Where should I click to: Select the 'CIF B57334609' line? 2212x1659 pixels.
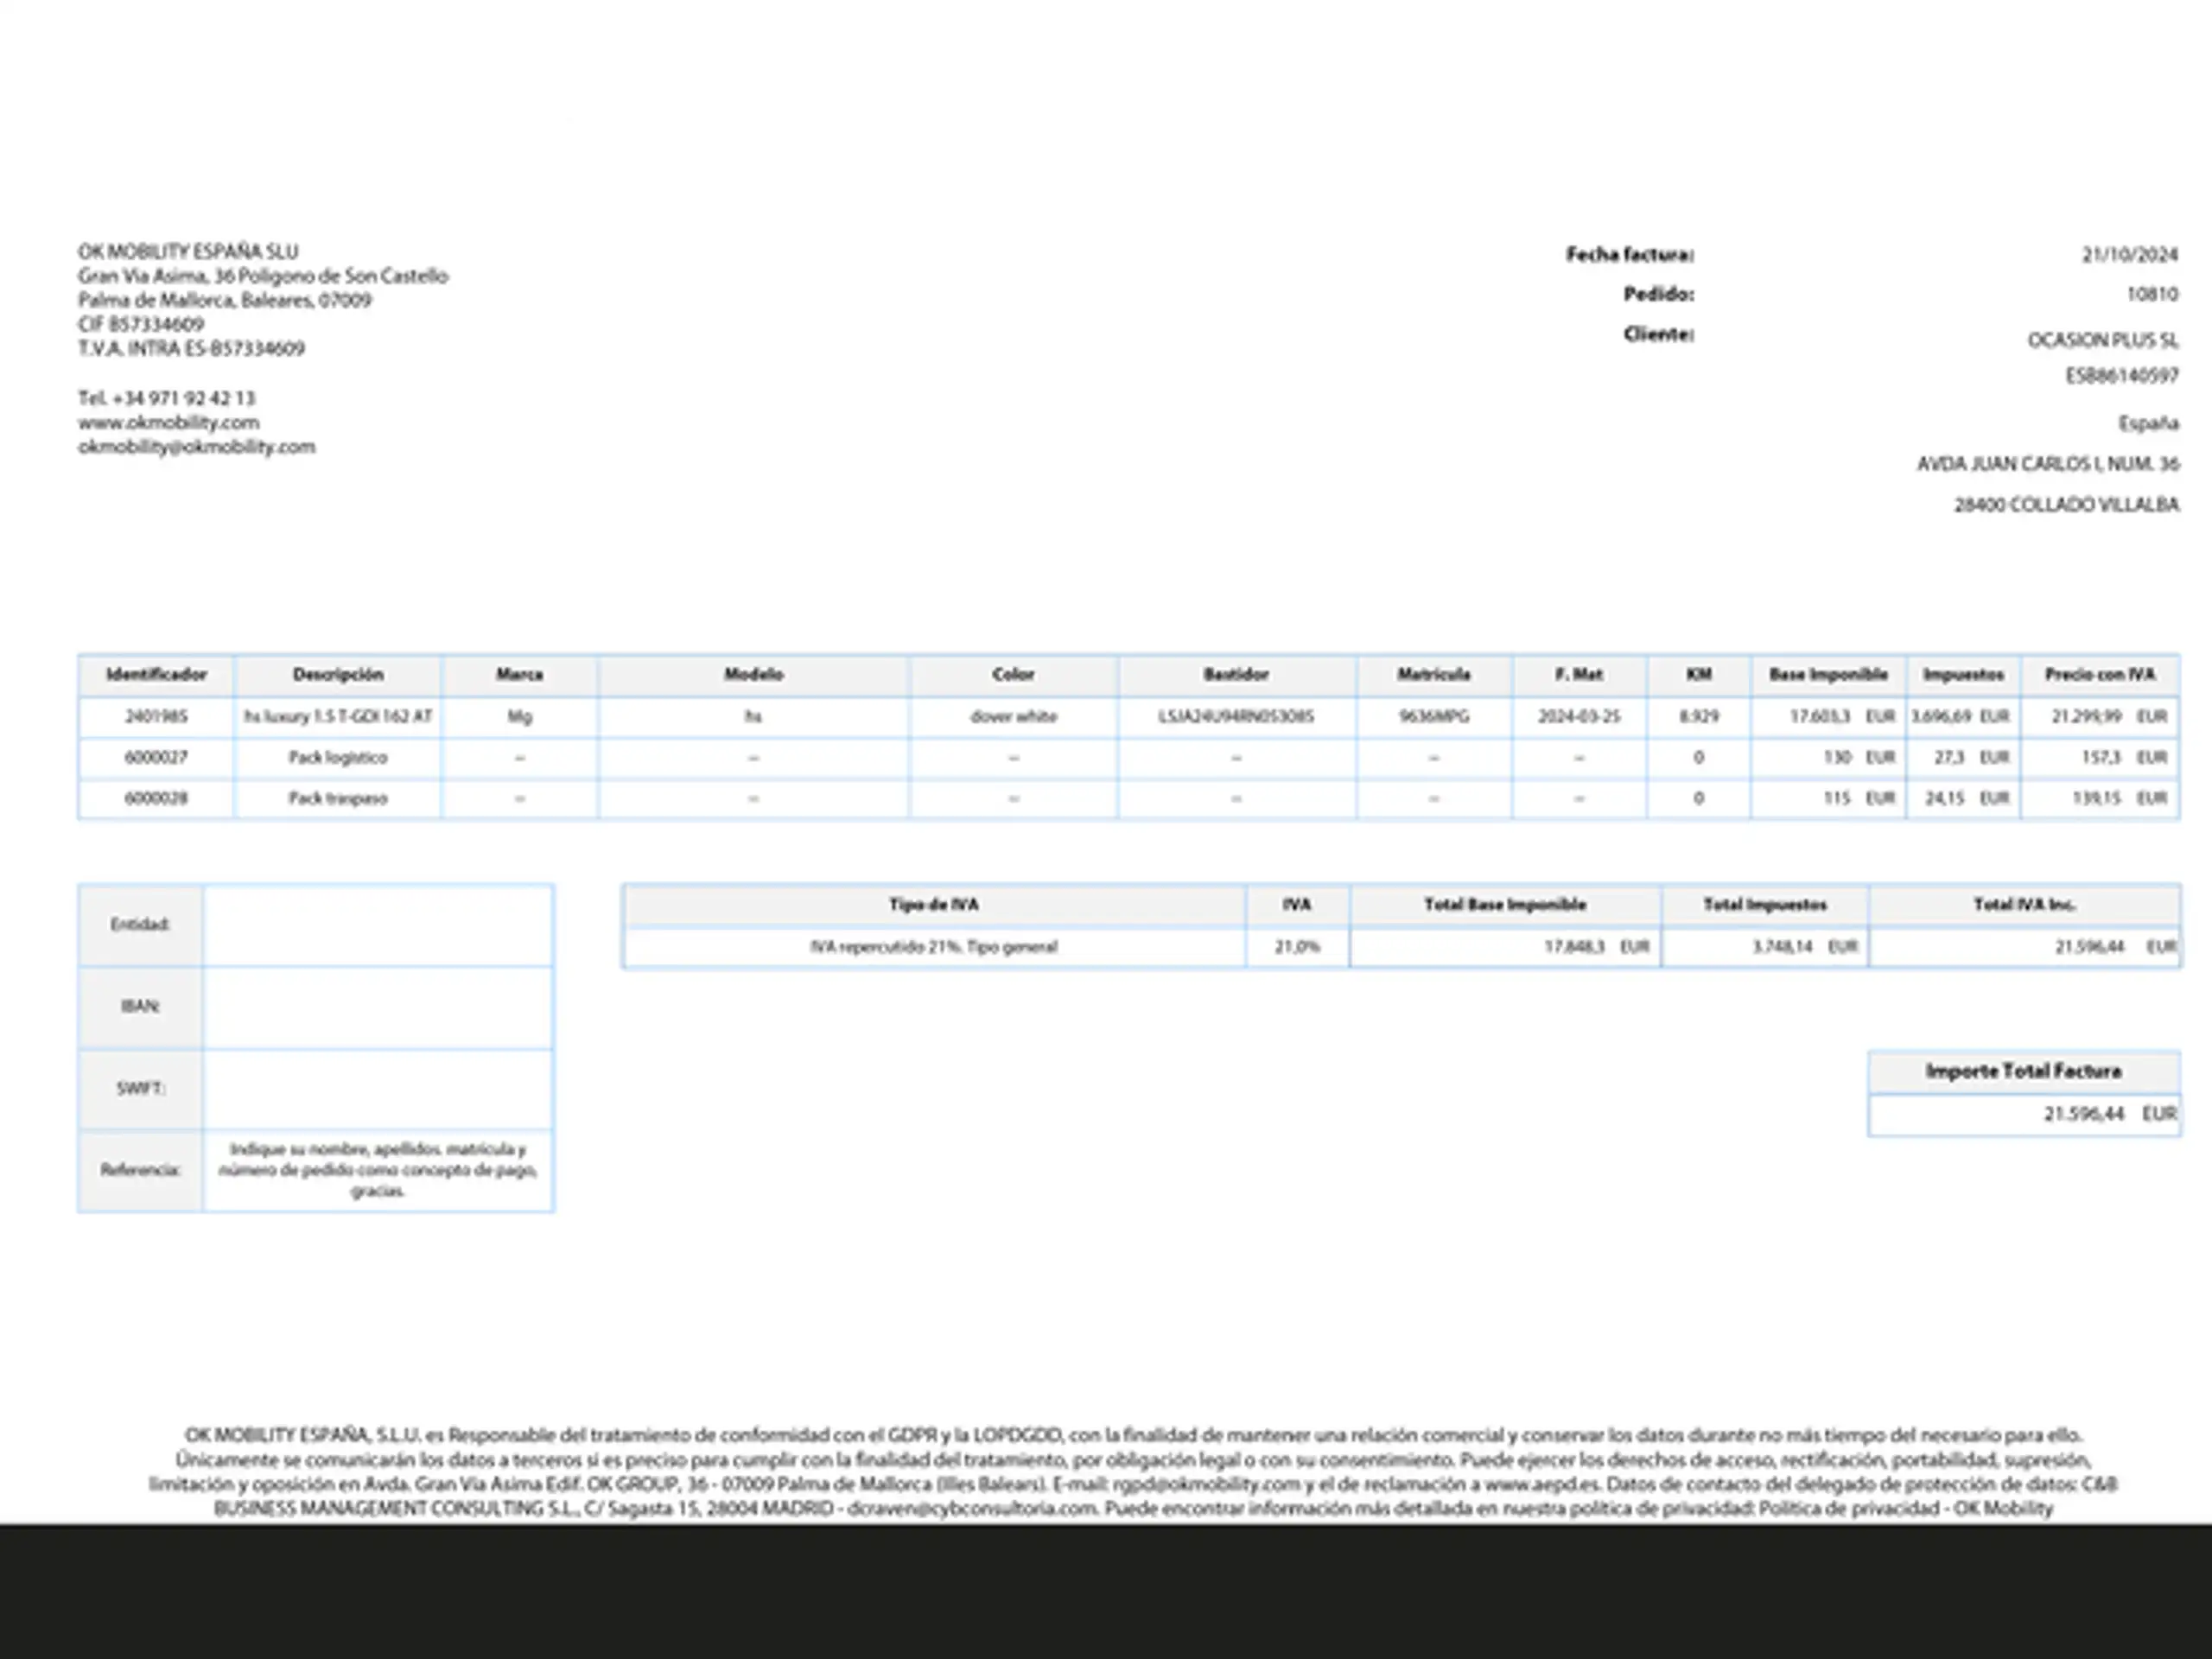pos(141,324)
